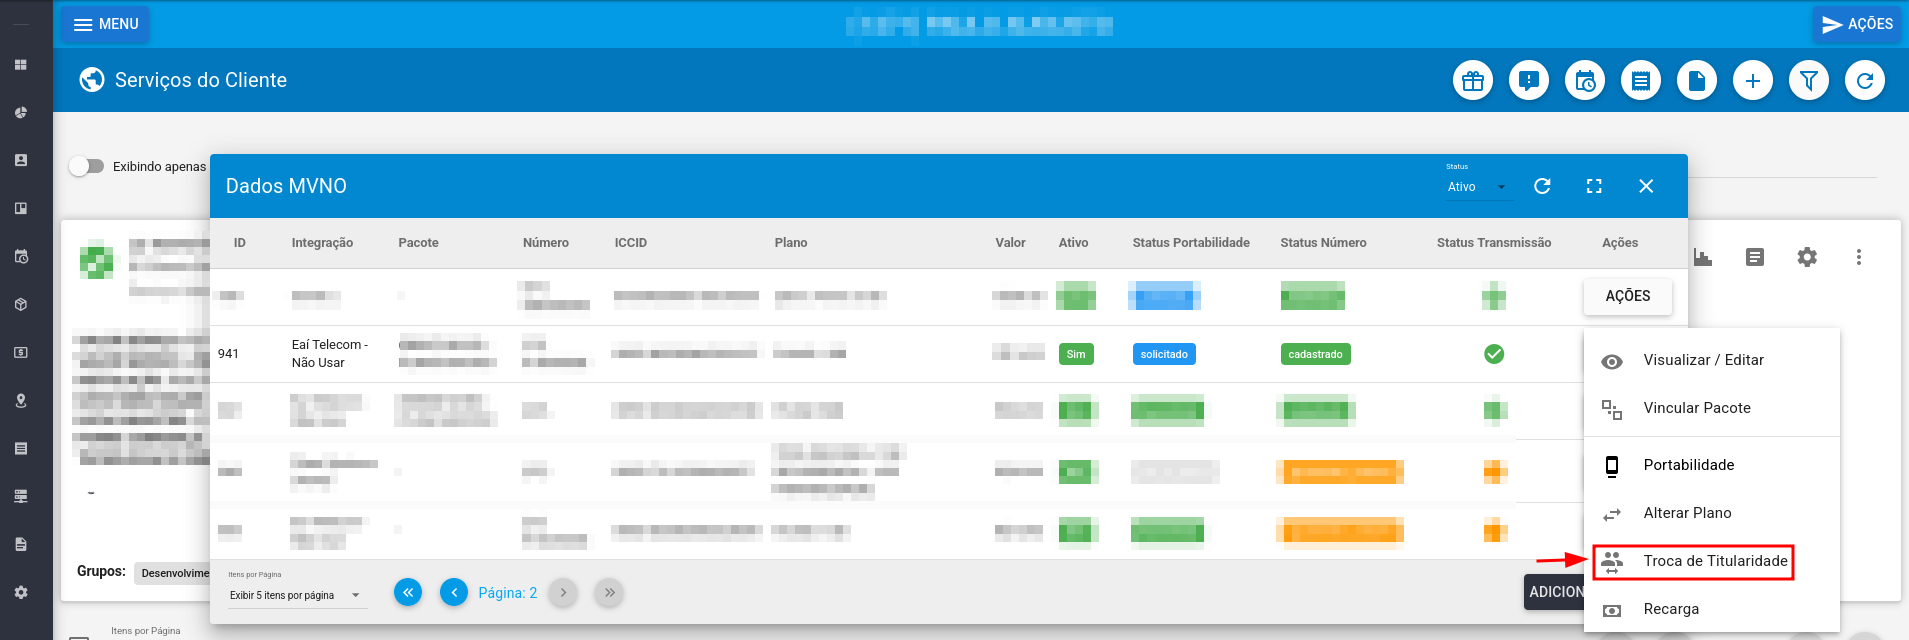Click the ADICION button behind menu

pos(1554,592)
